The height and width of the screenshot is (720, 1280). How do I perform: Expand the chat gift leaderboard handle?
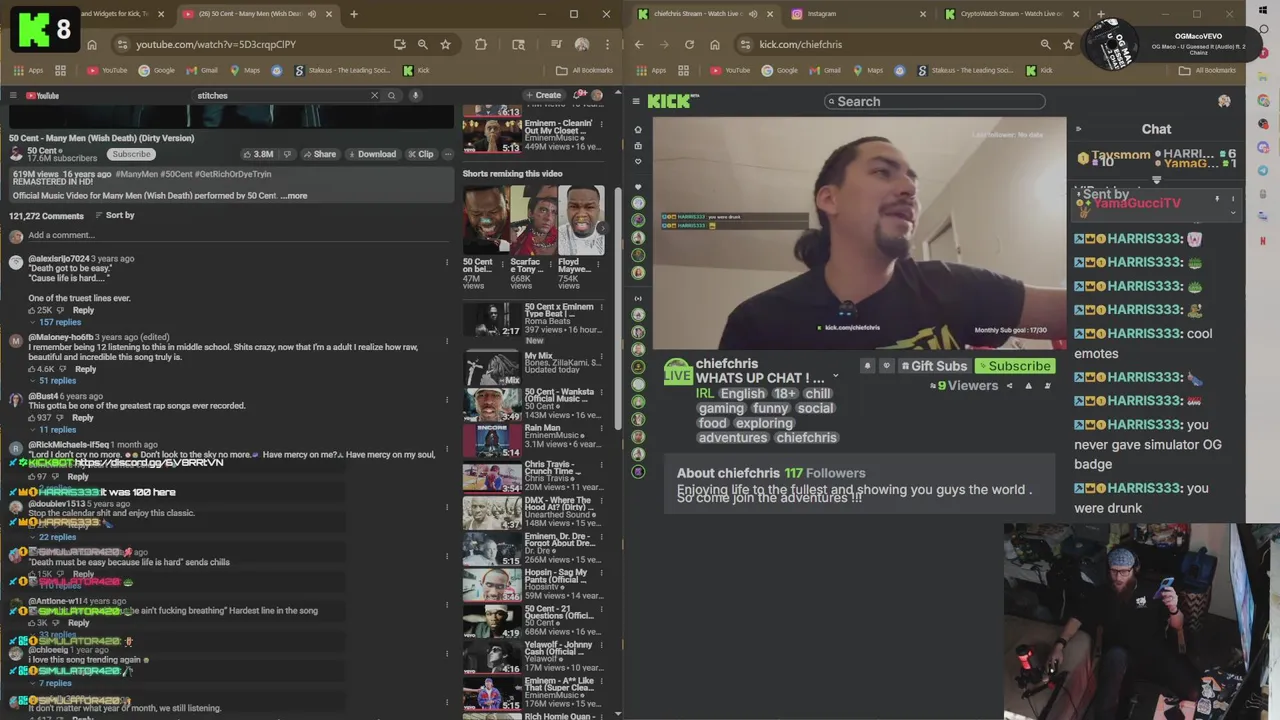[1156, 181]
